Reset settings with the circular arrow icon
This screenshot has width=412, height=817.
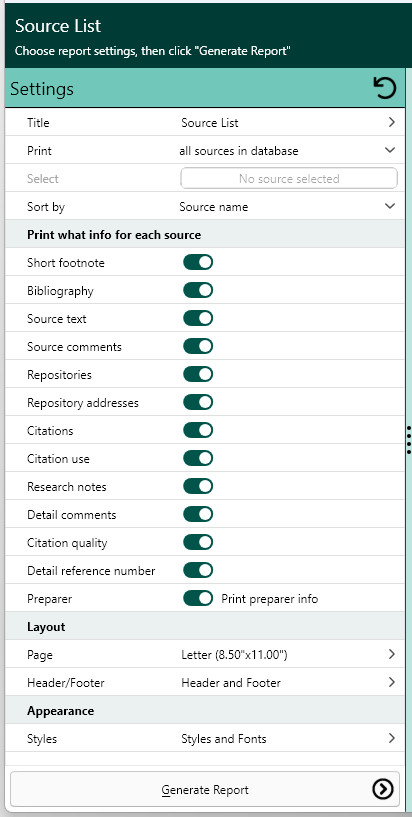tap(385, 88)
